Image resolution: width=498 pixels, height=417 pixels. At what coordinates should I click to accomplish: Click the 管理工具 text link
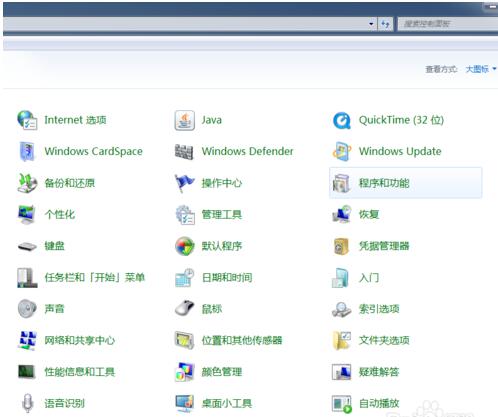point(222,215)
